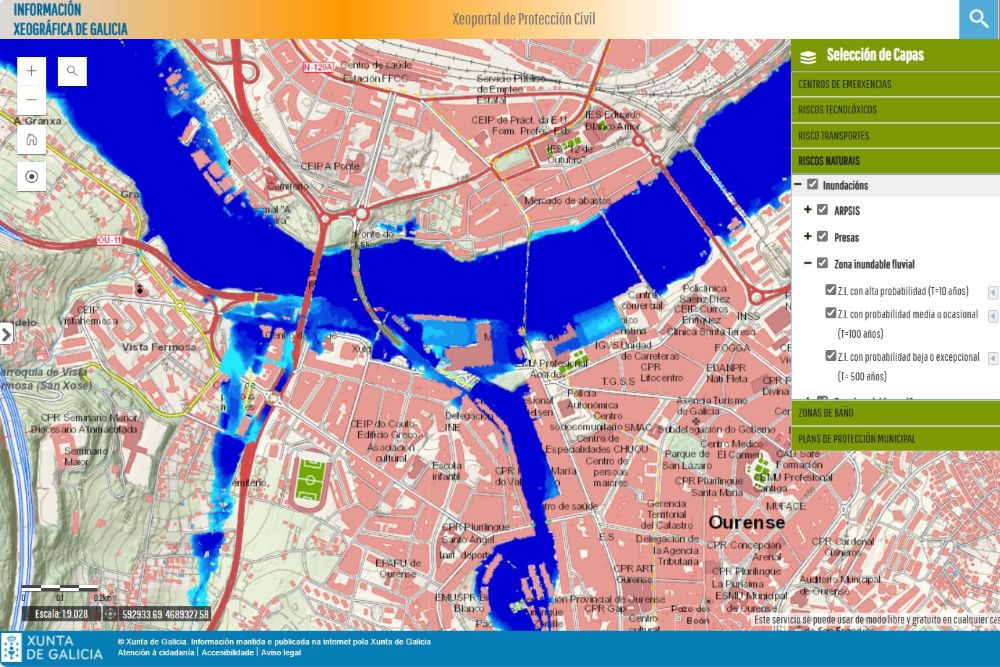Open options arrow for T=10 años layer
This screenshot has height=667, width=1000.
pos(992,292)
